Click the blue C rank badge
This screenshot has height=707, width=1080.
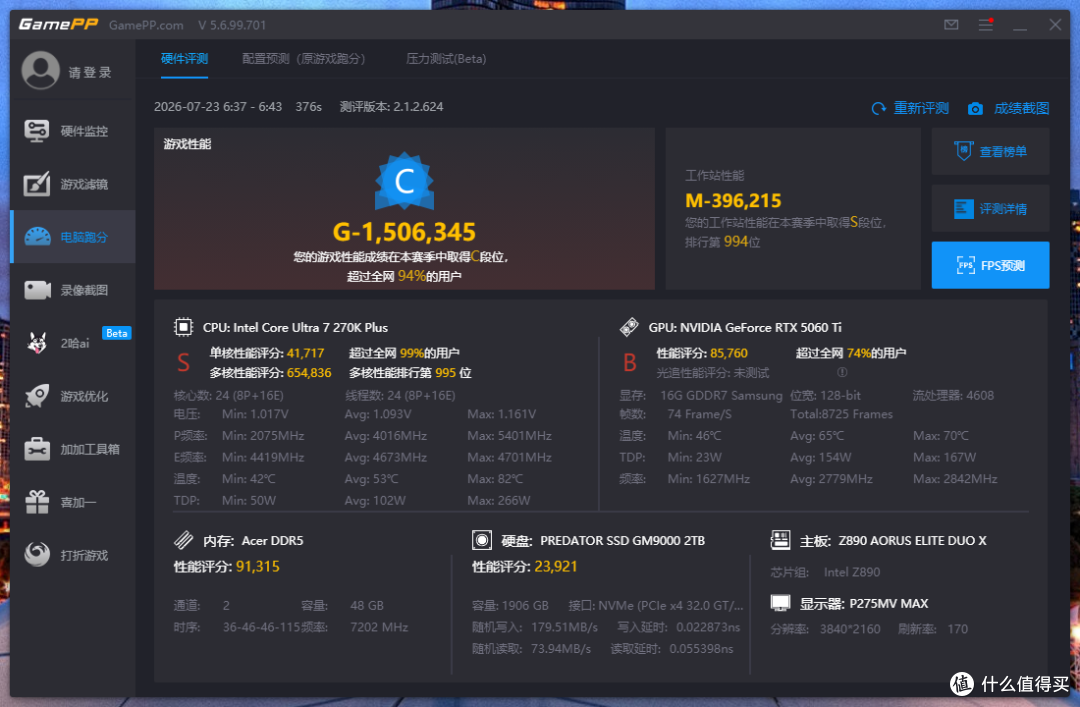pos(404,182)
